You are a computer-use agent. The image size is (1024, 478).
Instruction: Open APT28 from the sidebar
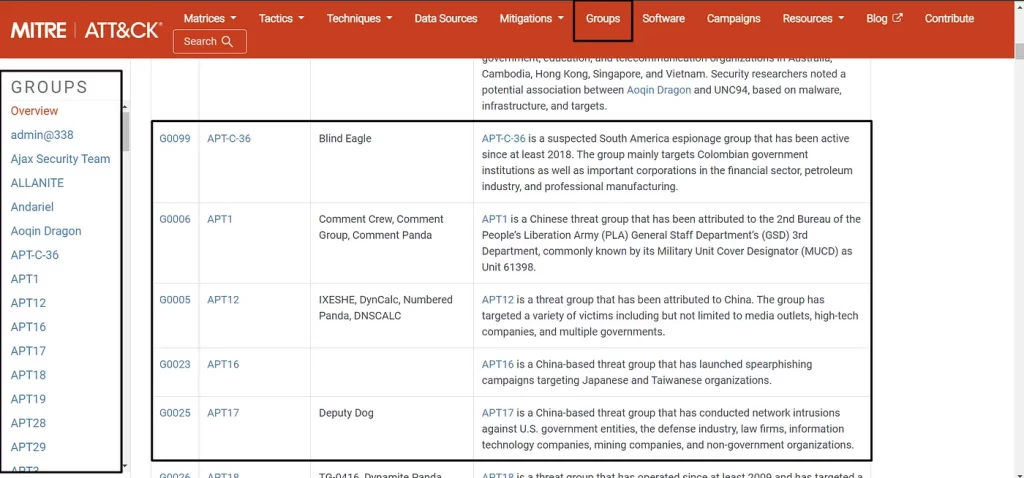[28, 423]
